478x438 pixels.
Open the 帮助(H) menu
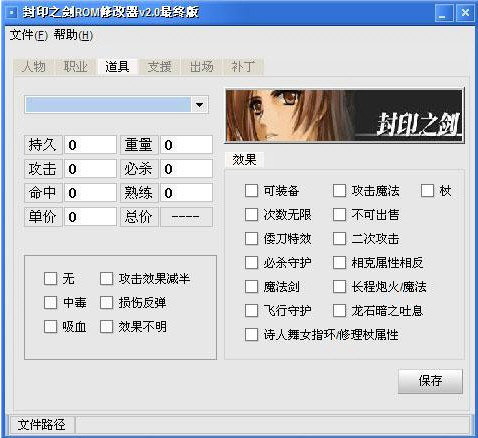[x=73, y=35]
